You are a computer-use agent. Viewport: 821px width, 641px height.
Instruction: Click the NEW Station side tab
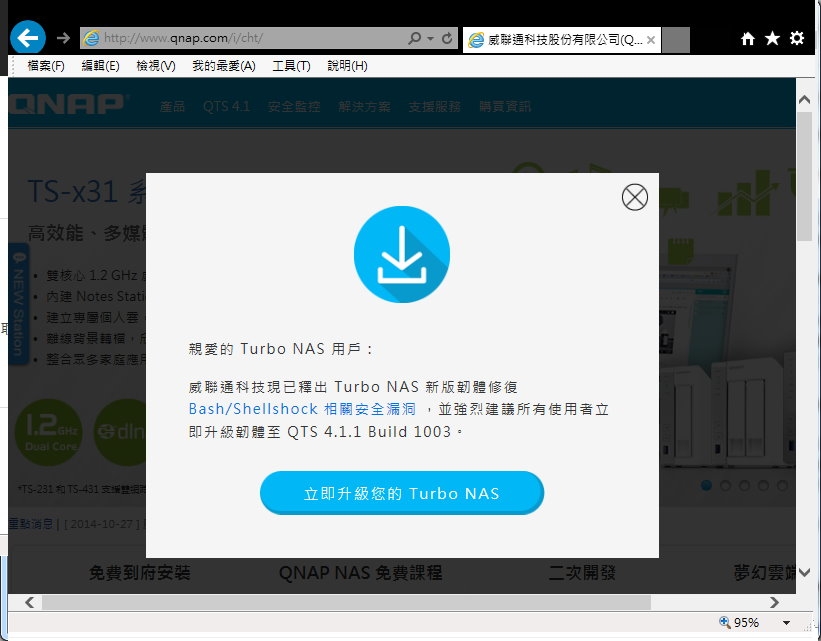[18, 304]
